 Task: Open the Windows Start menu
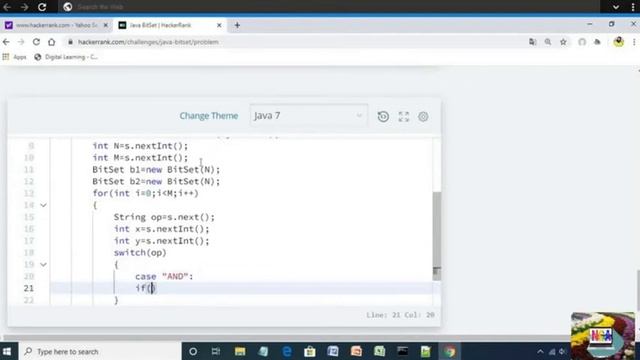coord(7,351)
